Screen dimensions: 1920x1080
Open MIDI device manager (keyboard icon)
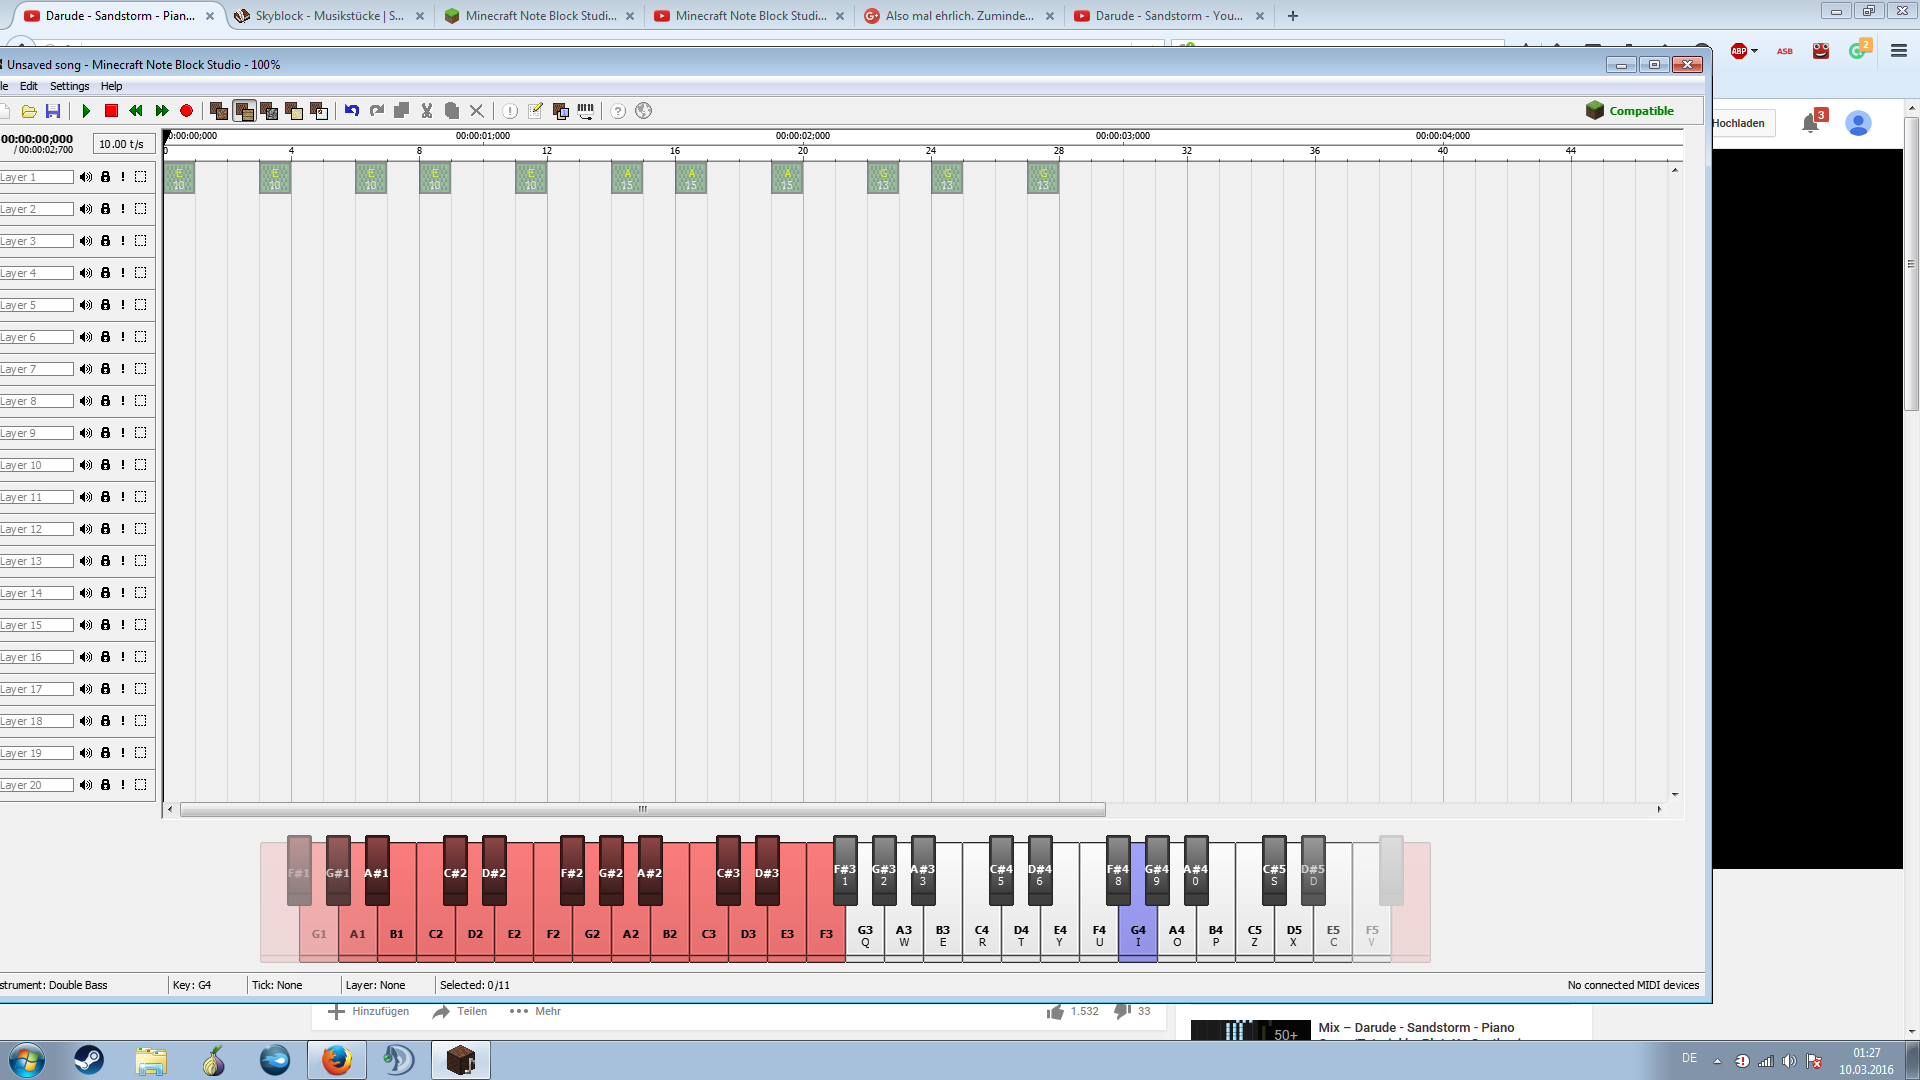pos(586,111)
